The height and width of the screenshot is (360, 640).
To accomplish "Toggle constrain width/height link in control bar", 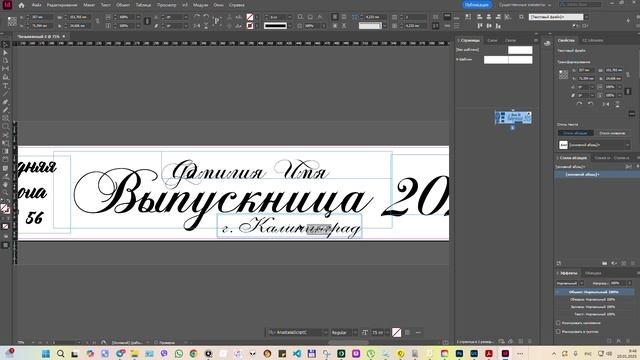I will coord(97,21).
